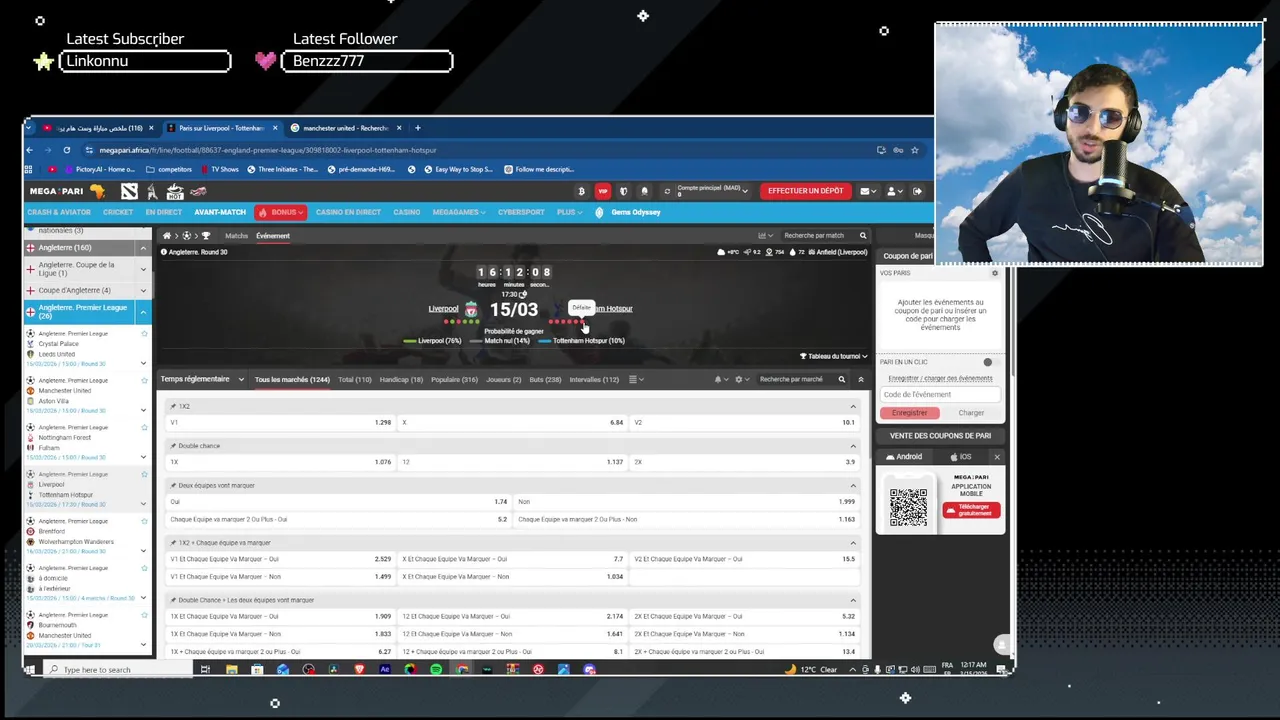Click the Charger coupon button
Image resolution: width=1280 pixels, height=720 pixels.
coord(971,413)
